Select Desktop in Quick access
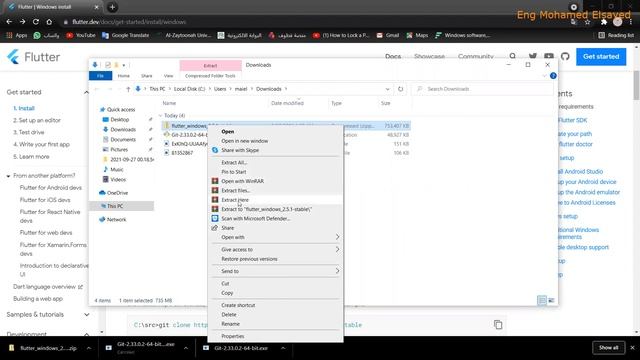Screen dimensions: 640x360 [x=120, y=120]
